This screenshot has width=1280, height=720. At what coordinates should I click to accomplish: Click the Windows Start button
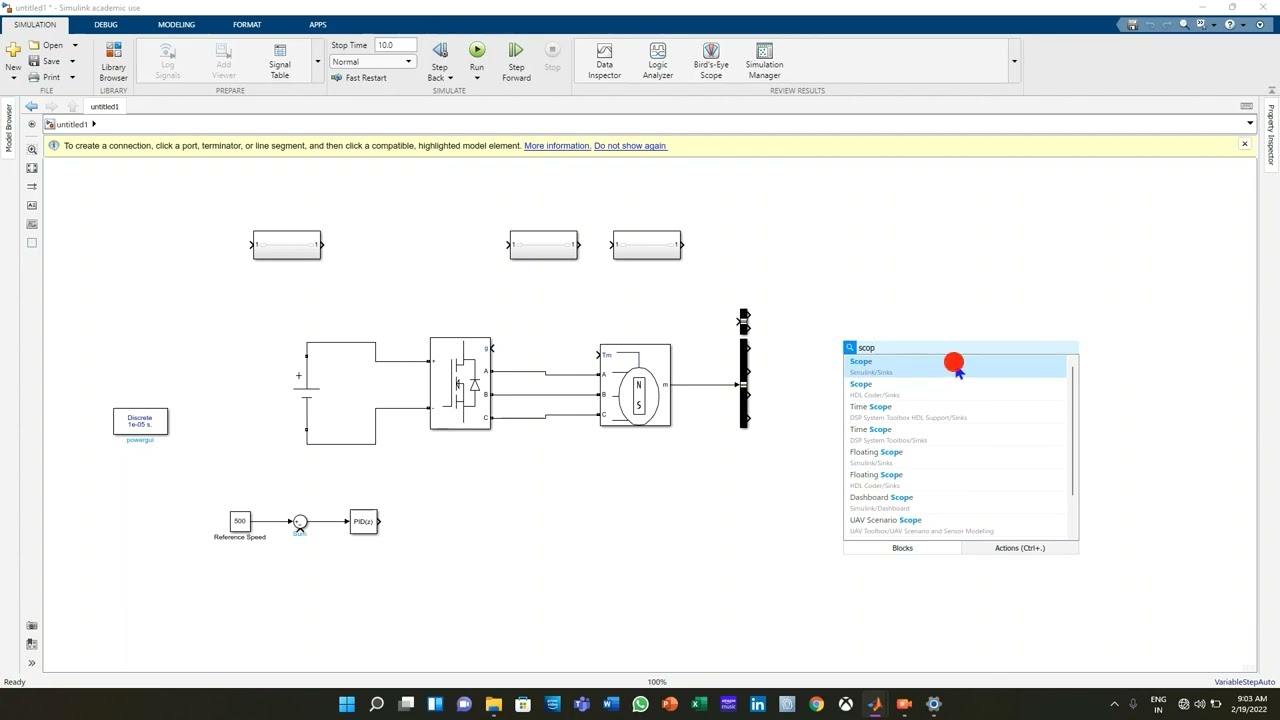click(x=347, y=704)
